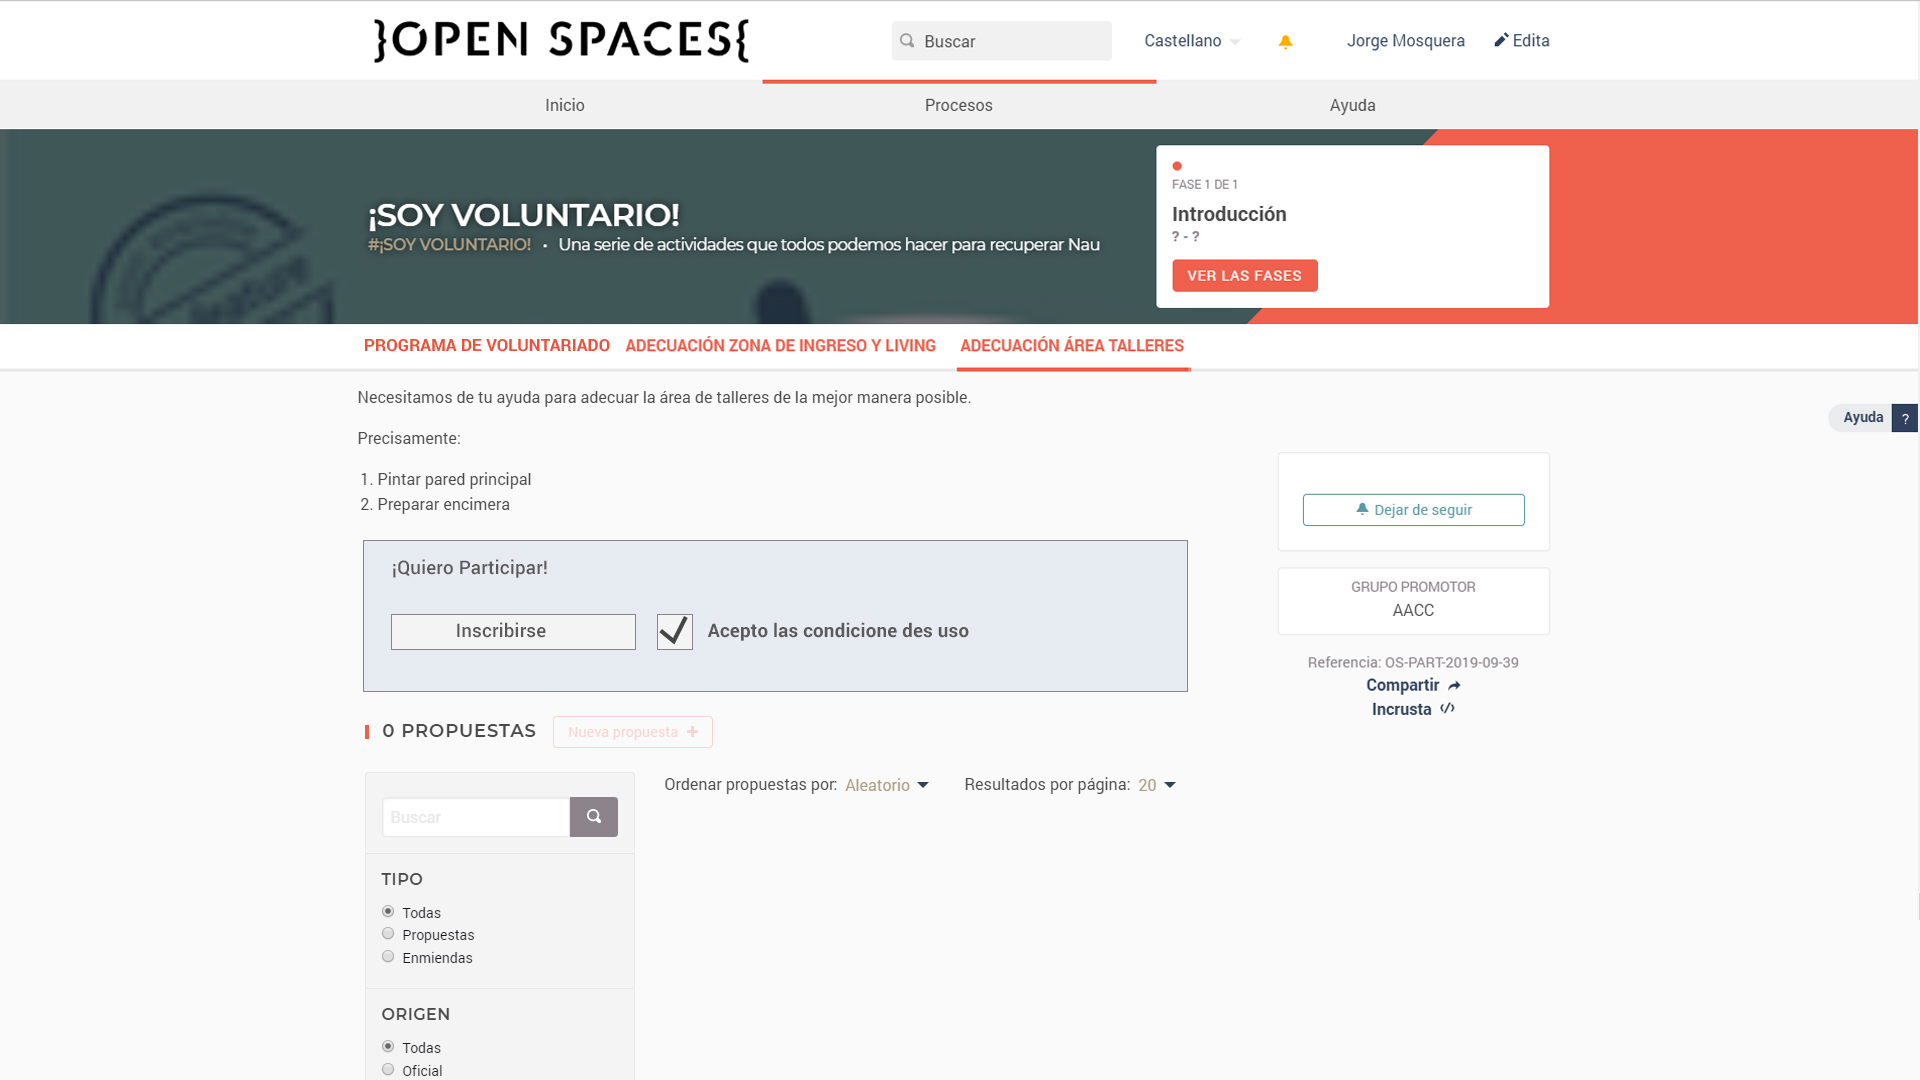Click the notification bell icon
This screenshot has height=1080, width=1920.
coord(1285,41)
